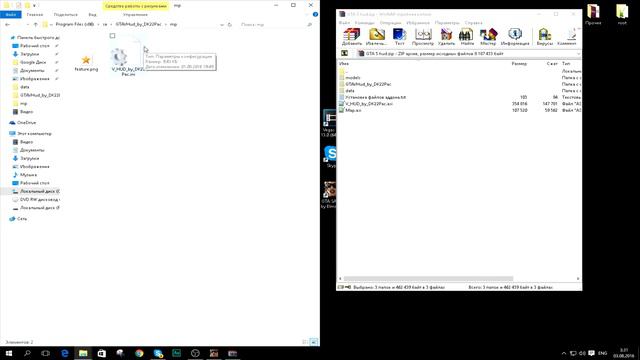Click the Извлечь (Extract) icon in WinRAR
The height and width of the screenshot is (360, 640).
pyautogui.click(x=376, y=37)
